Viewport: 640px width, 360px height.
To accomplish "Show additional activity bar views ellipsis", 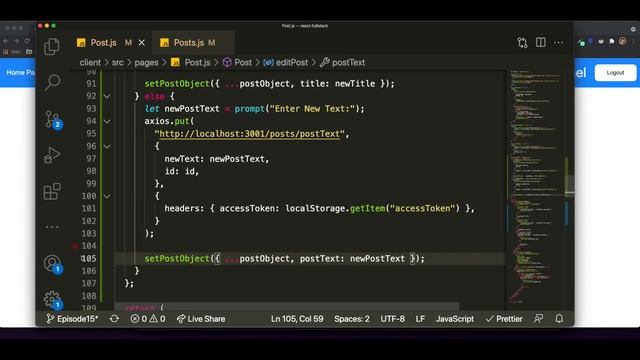I will (x=52, y=227).
